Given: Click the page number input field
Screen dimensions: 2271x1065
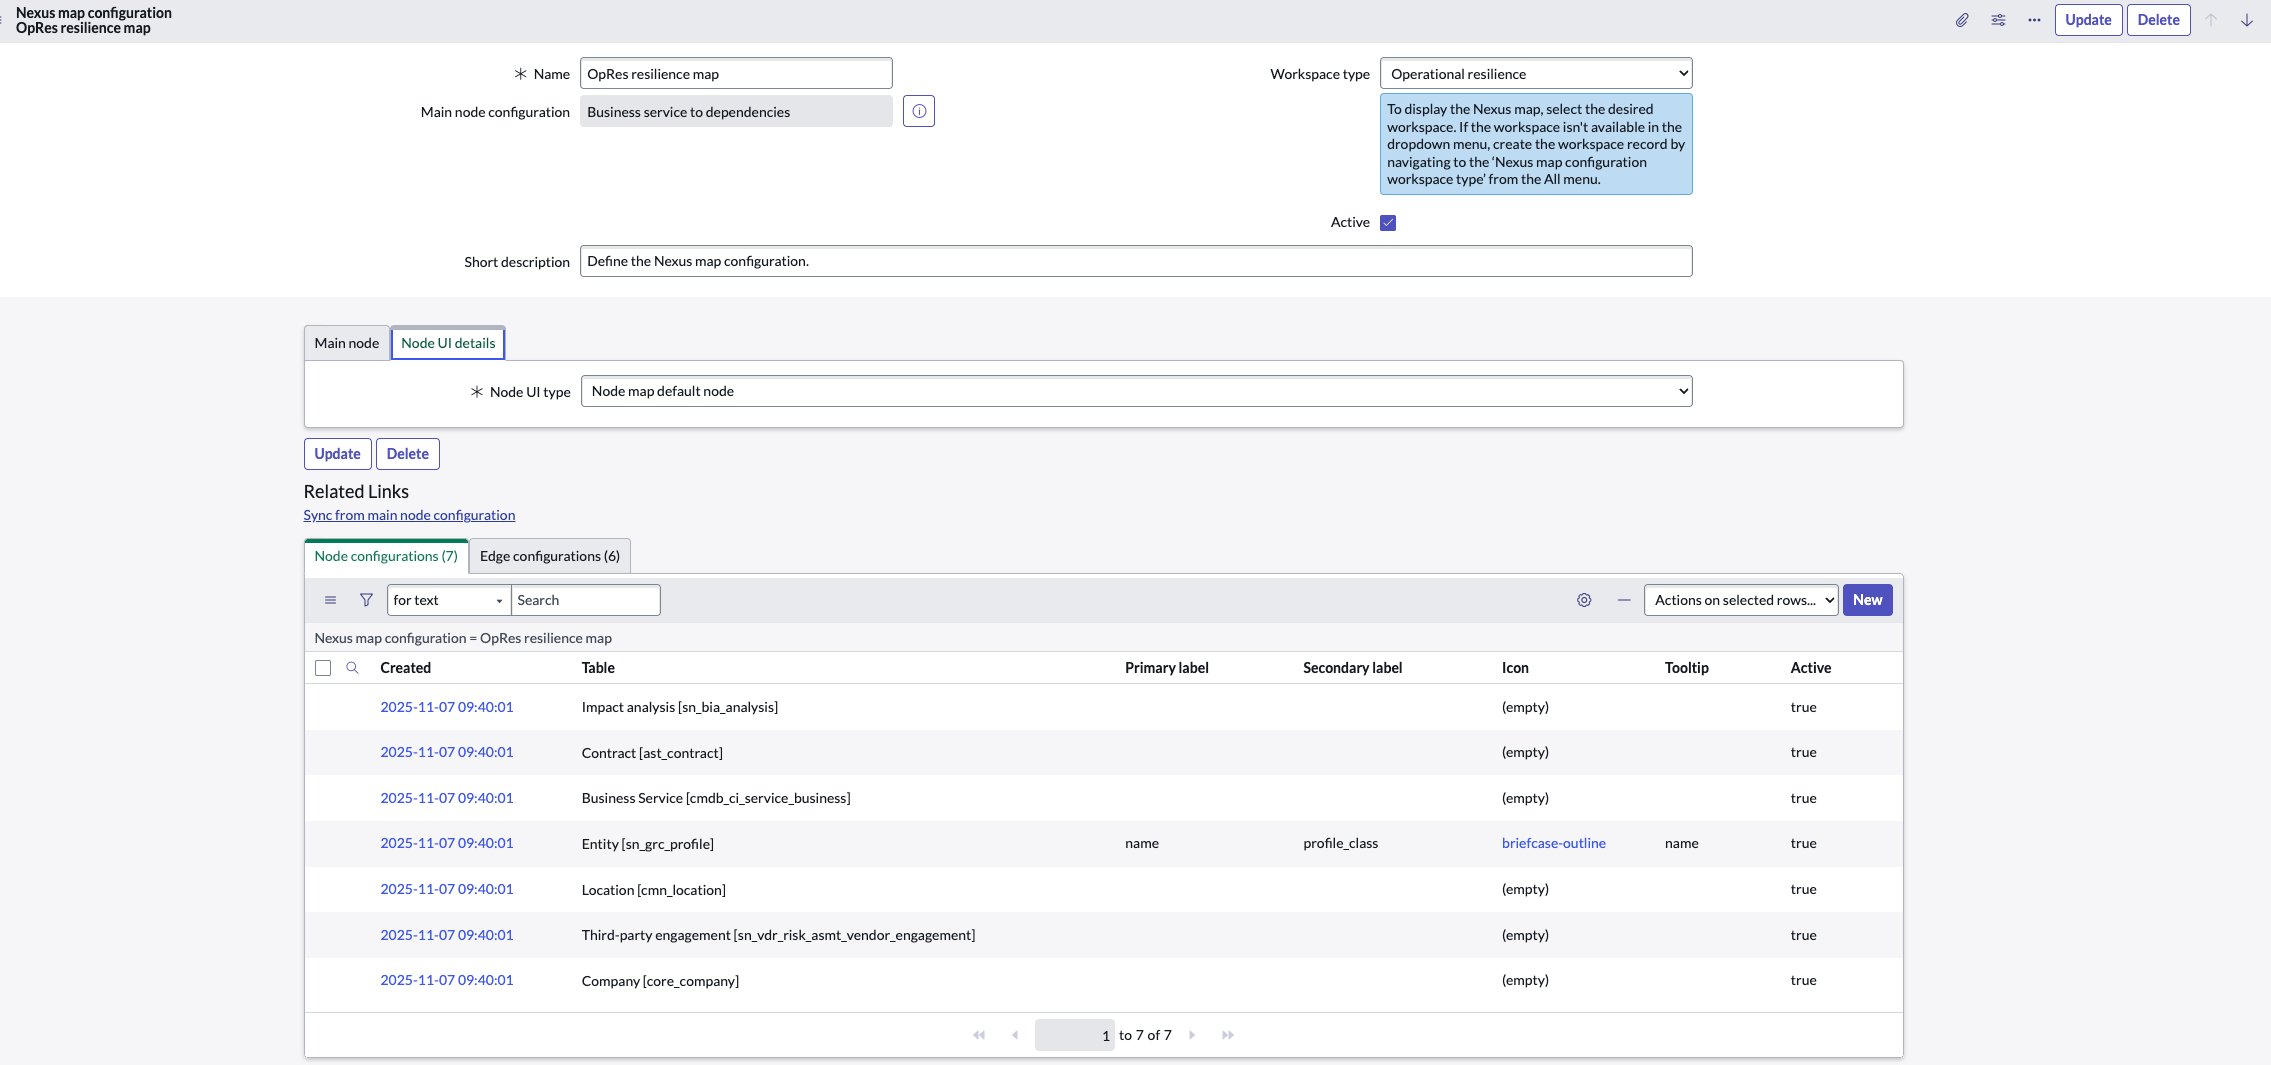Looking at the screenshot, I should click(x=1074, y=1035).
